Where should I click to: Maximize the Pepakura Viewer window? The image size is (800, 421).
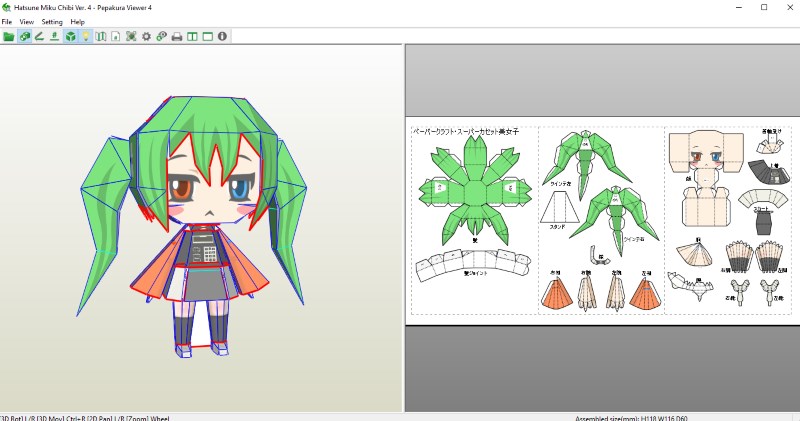point(764,7)
